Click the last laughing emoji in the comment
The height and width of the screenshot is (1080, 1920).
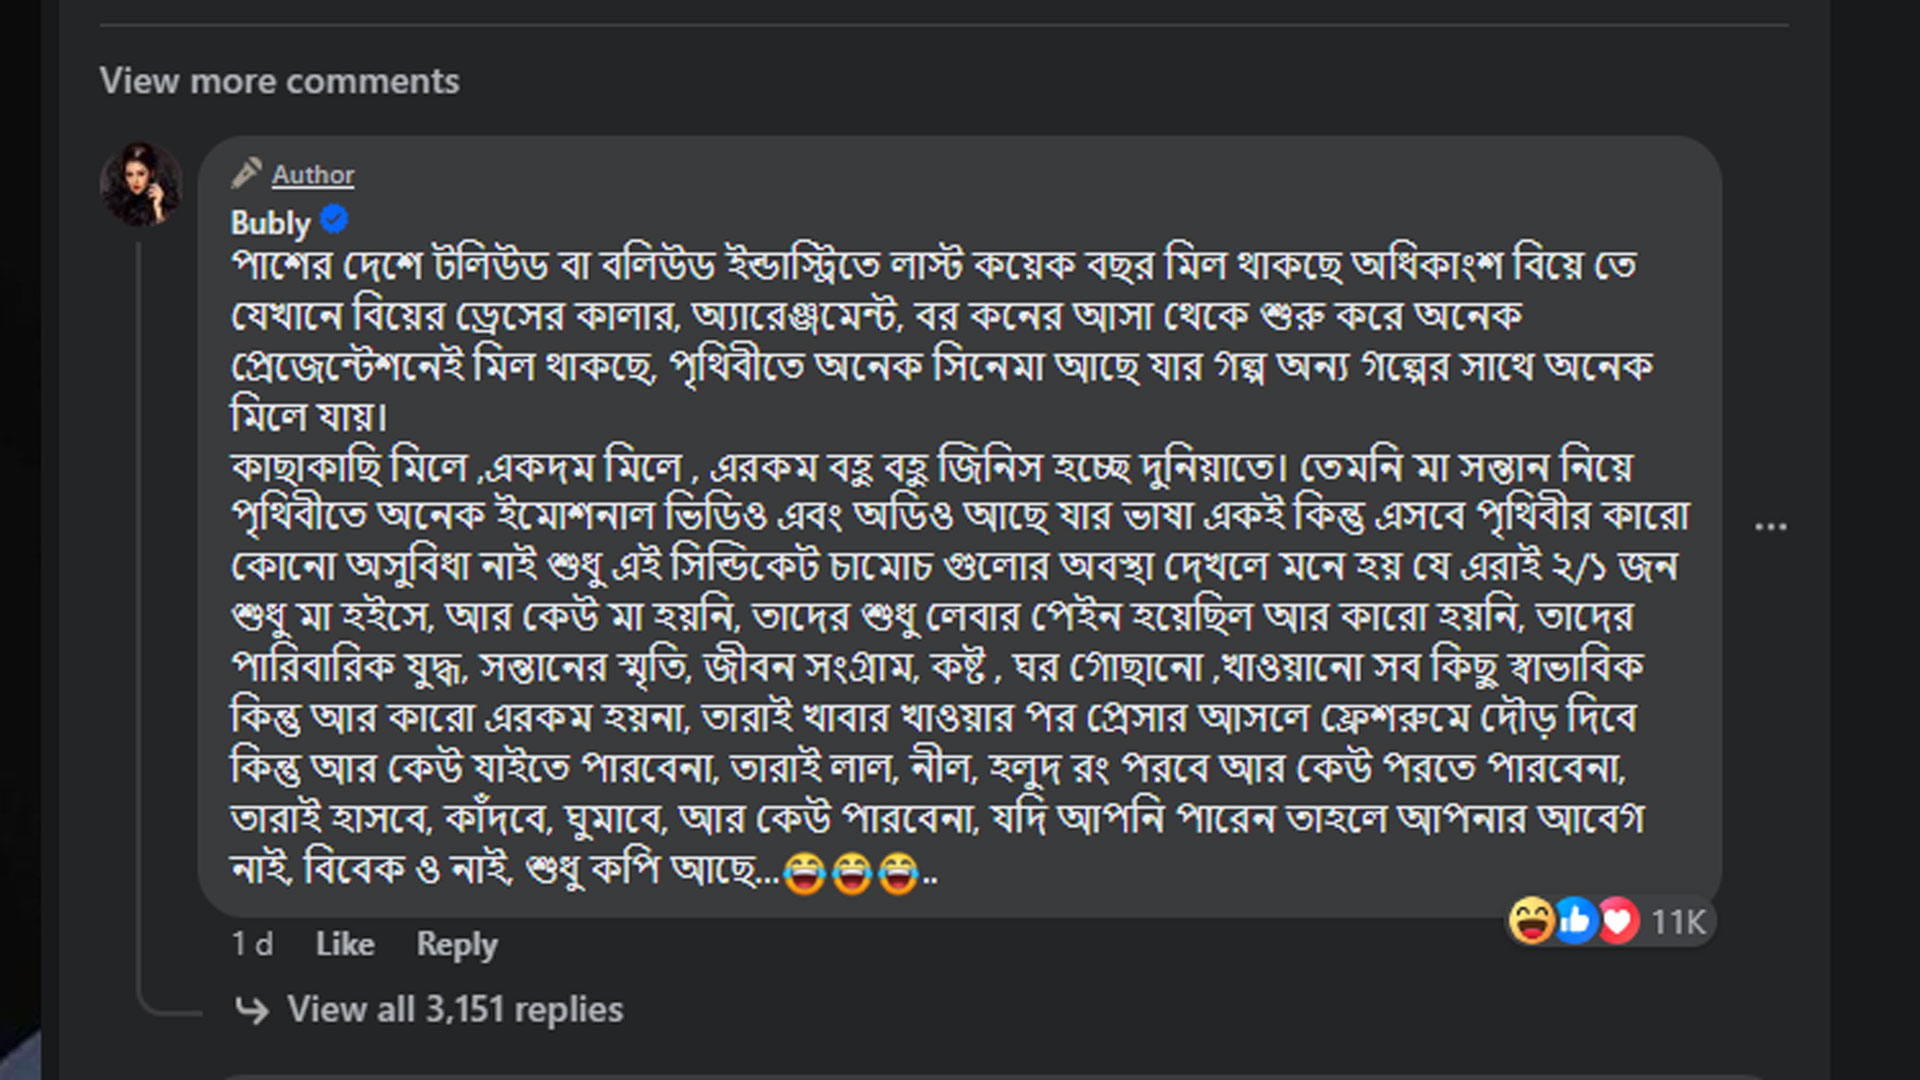pyautogui.click(x=898, y=873)
